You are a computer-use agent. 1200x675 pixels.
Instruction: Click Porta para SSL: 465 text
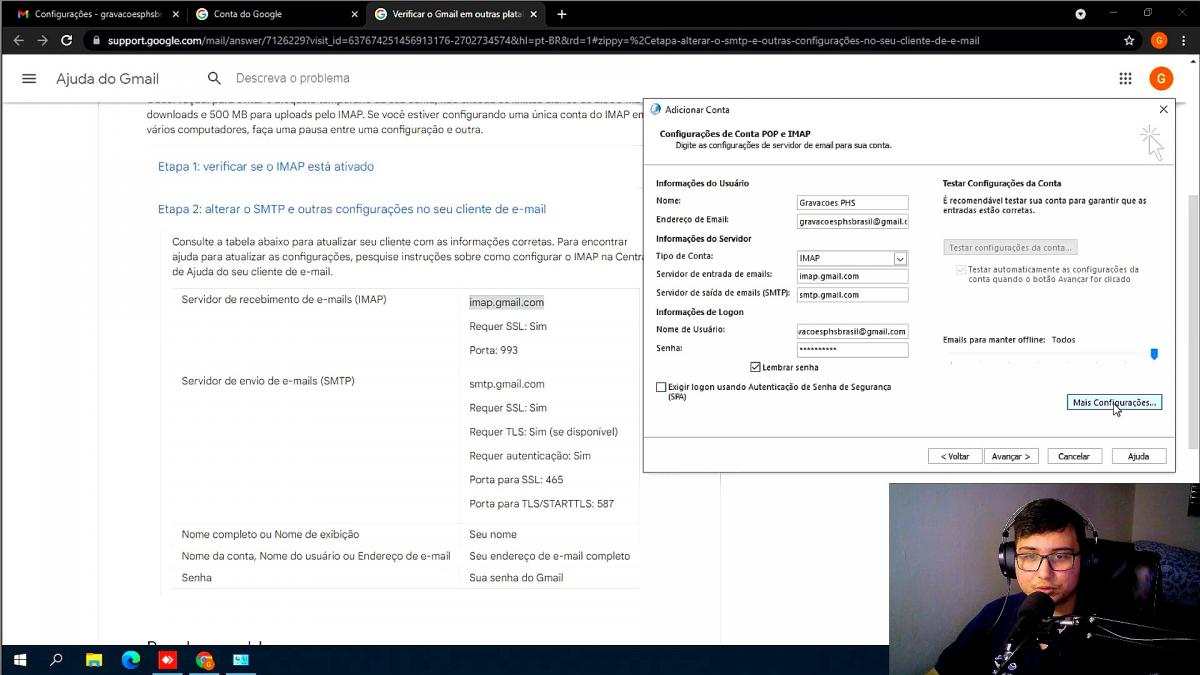pos(516,480)
